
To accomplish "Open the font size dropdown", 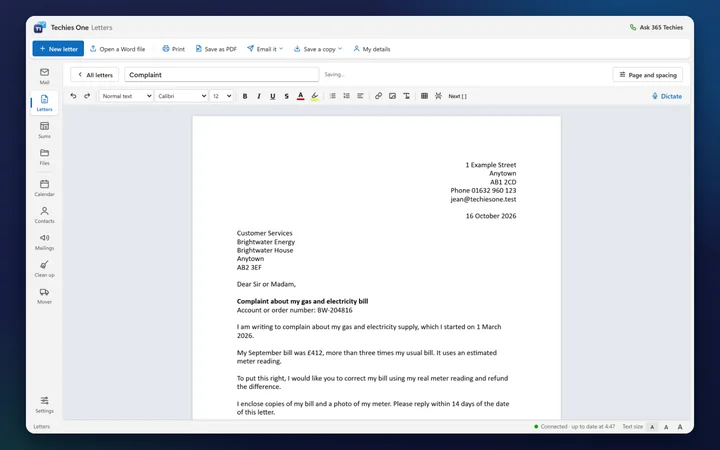I will 221,96.
